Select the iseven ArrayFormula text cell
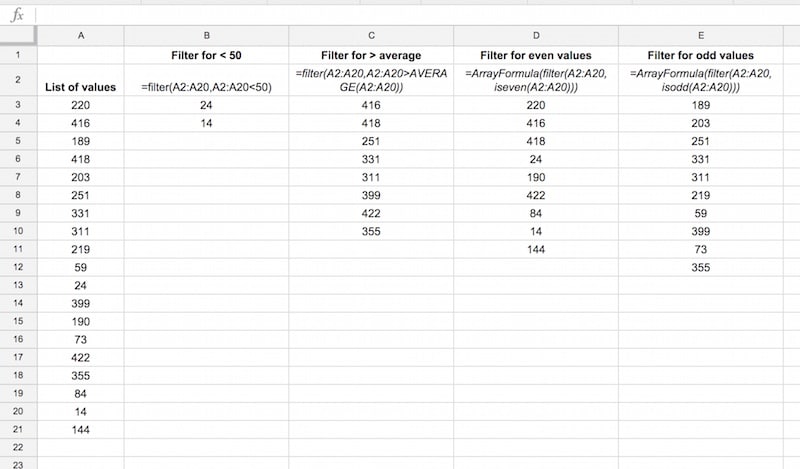 pos(535,80)
